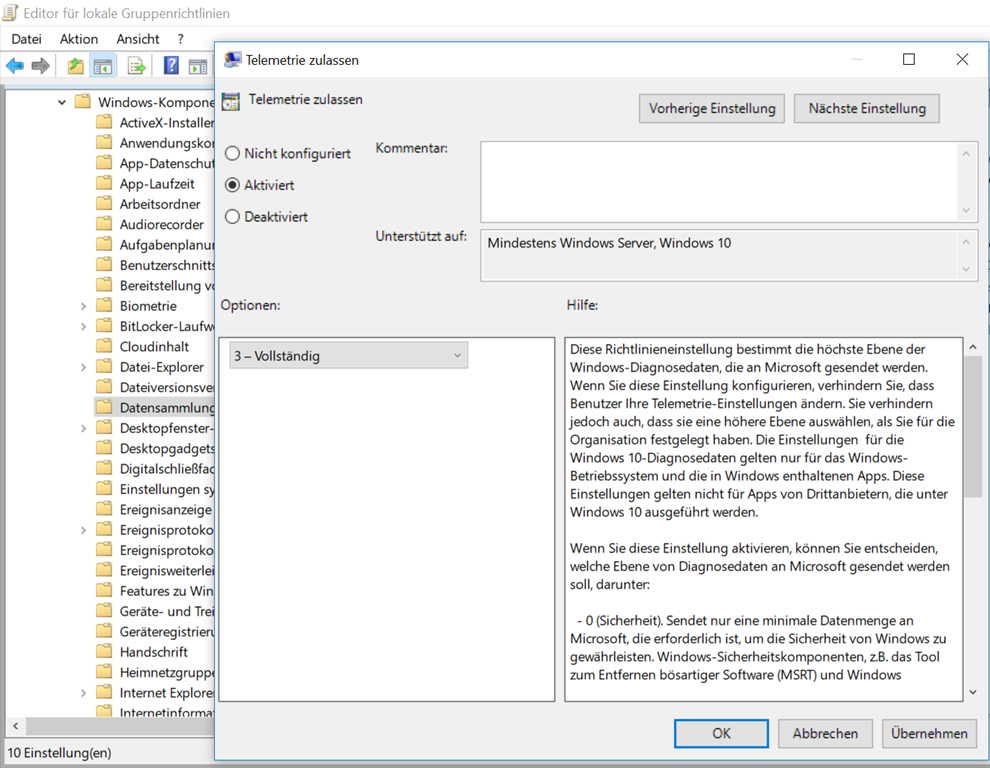The image size is (990, 768).
Task: Open the Aktion menu
Action: [x=79, y=39]
